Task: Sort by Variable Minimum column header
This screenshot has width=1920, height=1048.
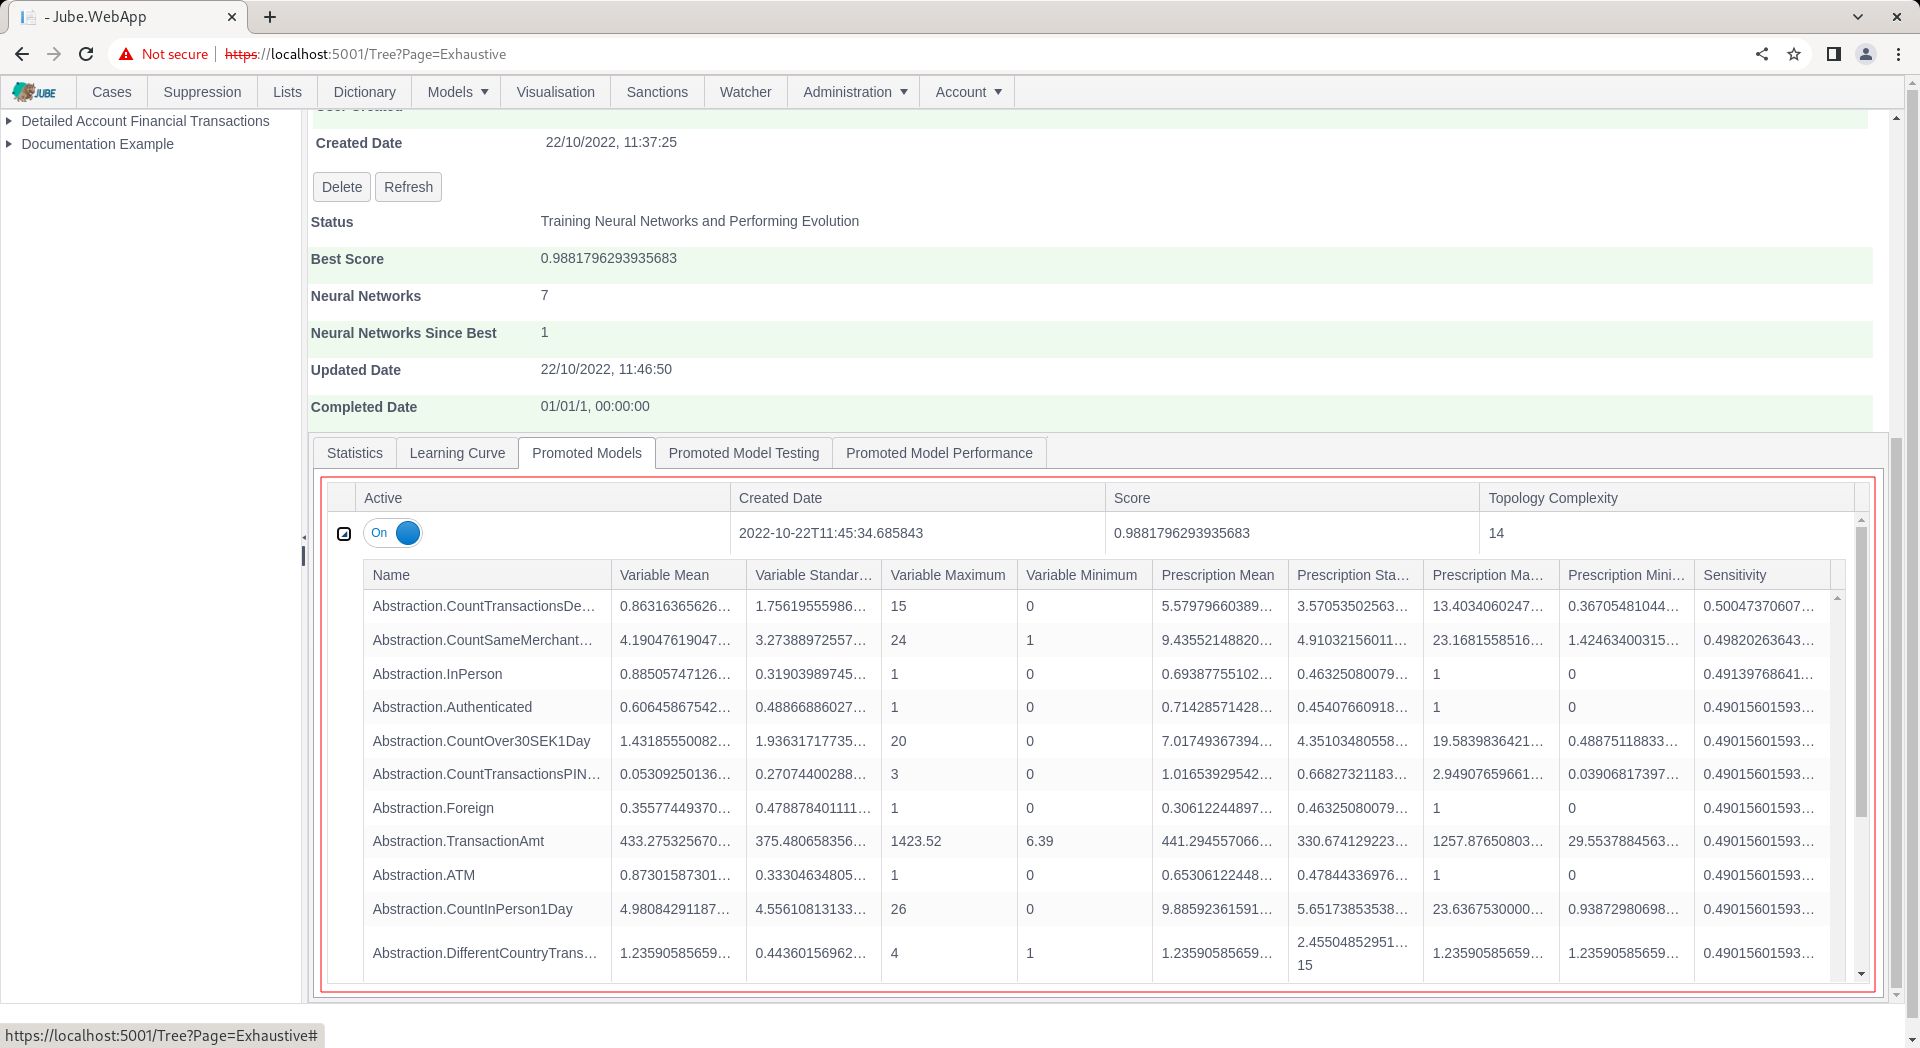Action: click(x=1085, y=575)
